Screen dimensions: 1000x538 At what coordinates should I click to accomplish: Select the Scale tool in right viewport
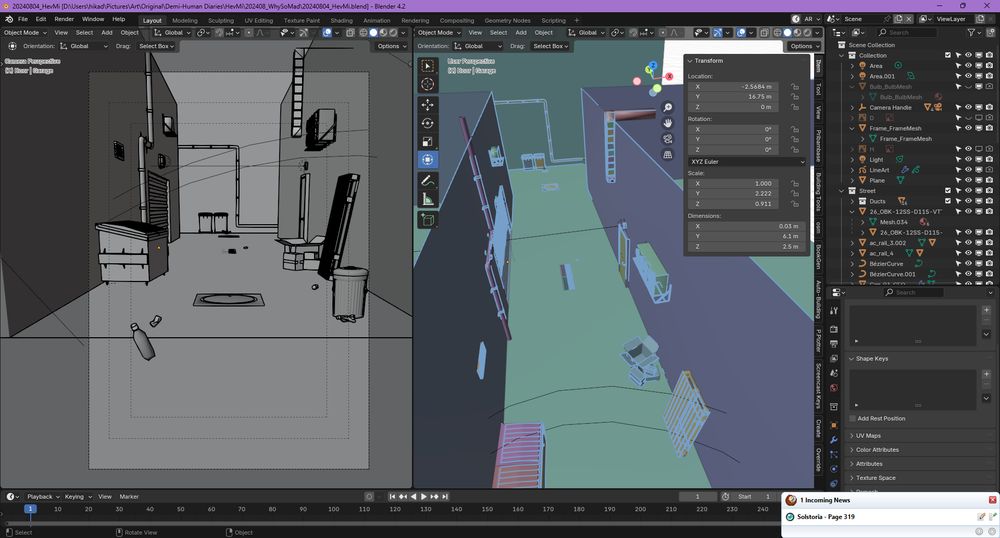[x=427, y=142]
